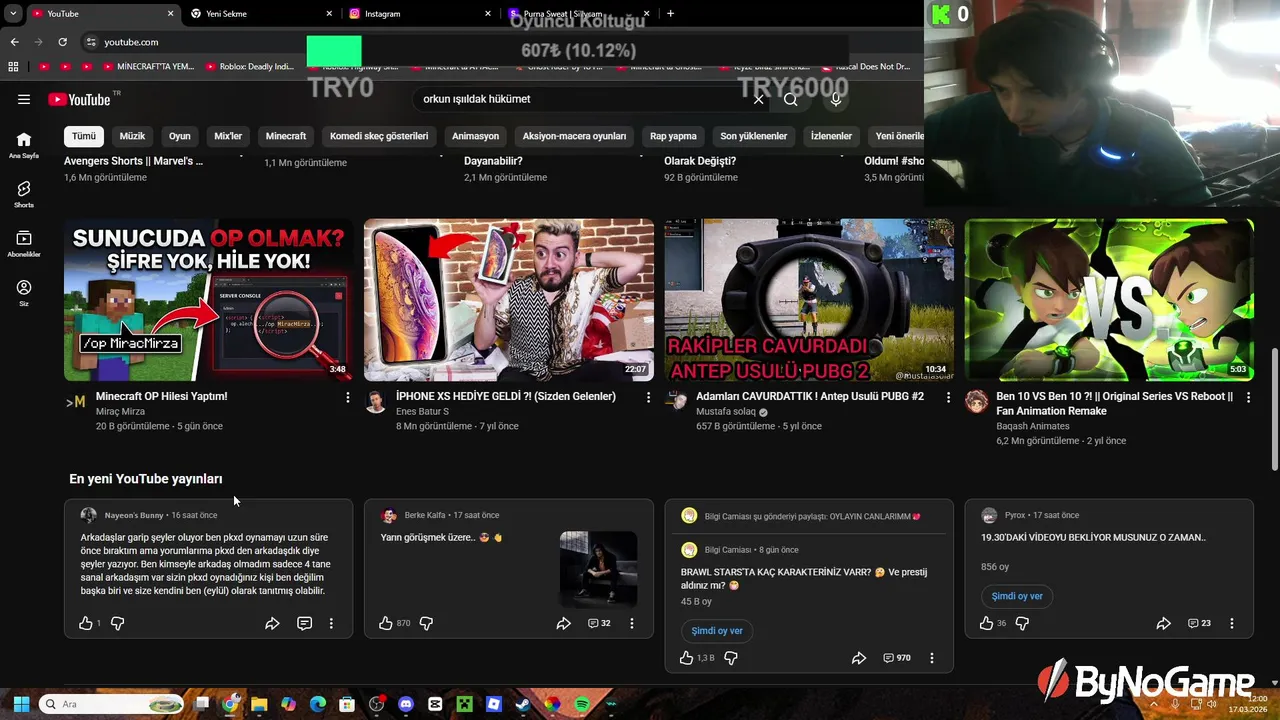Go to Ana Sayfa in sidebar

point(24,145)
